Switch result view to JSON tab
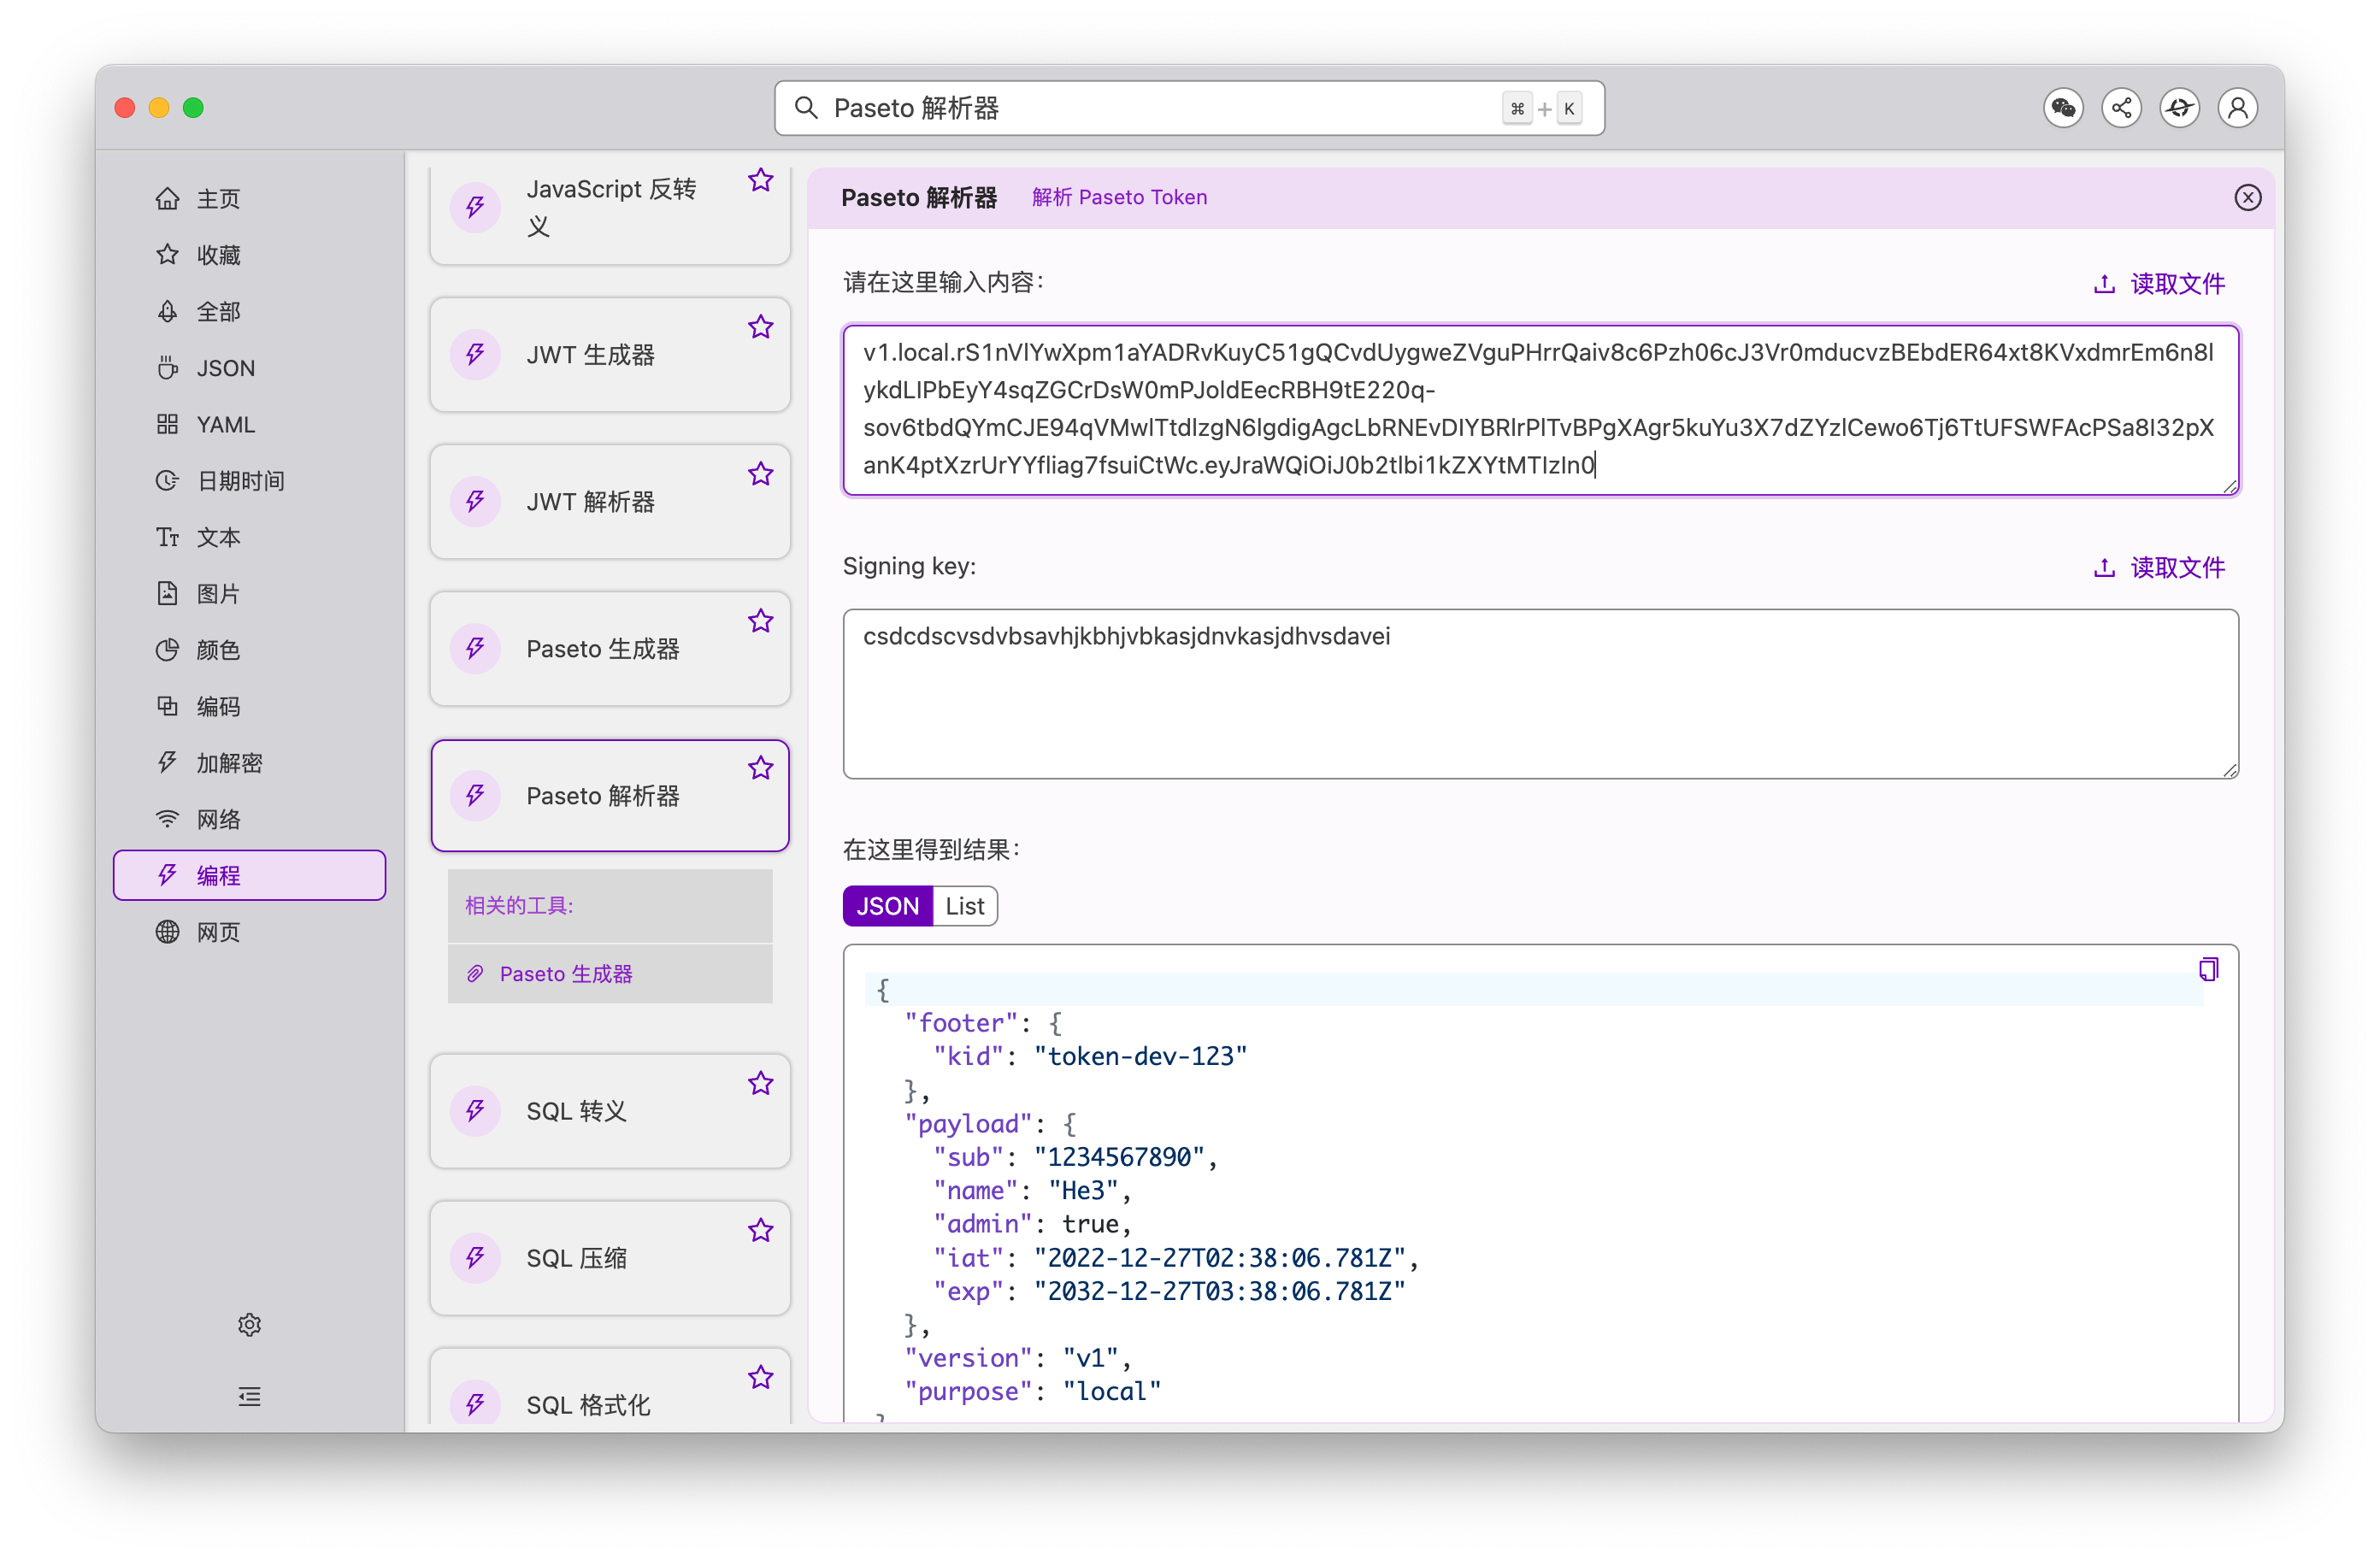The height and width of the screenshot is (1559, 2380). click(x=887, y=906)
